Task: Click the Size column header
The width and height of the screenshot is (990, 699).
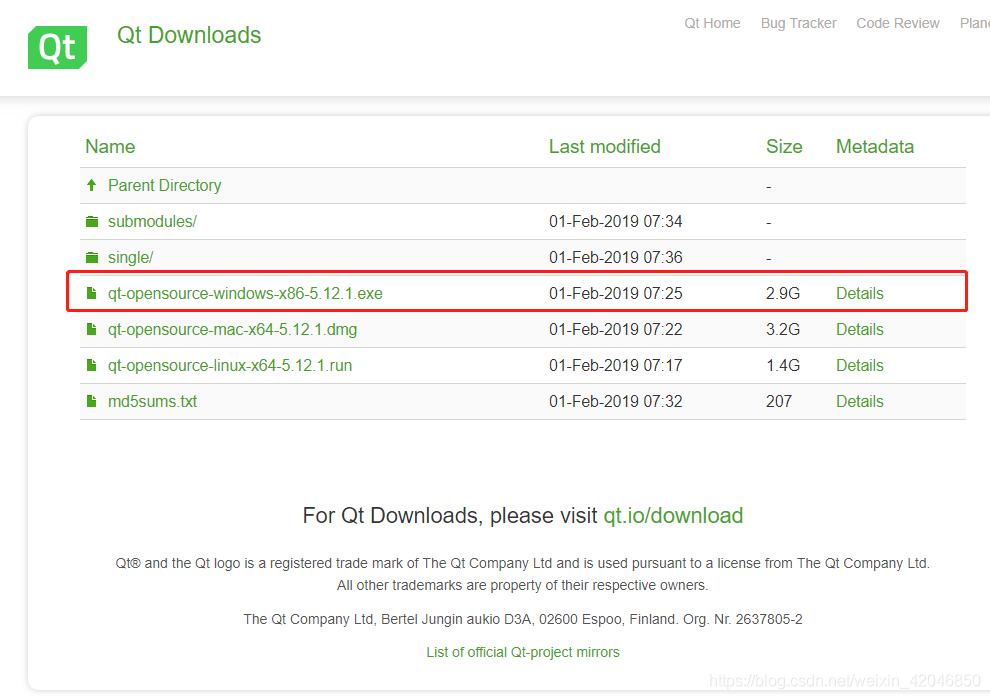Action: coord(784,146)
